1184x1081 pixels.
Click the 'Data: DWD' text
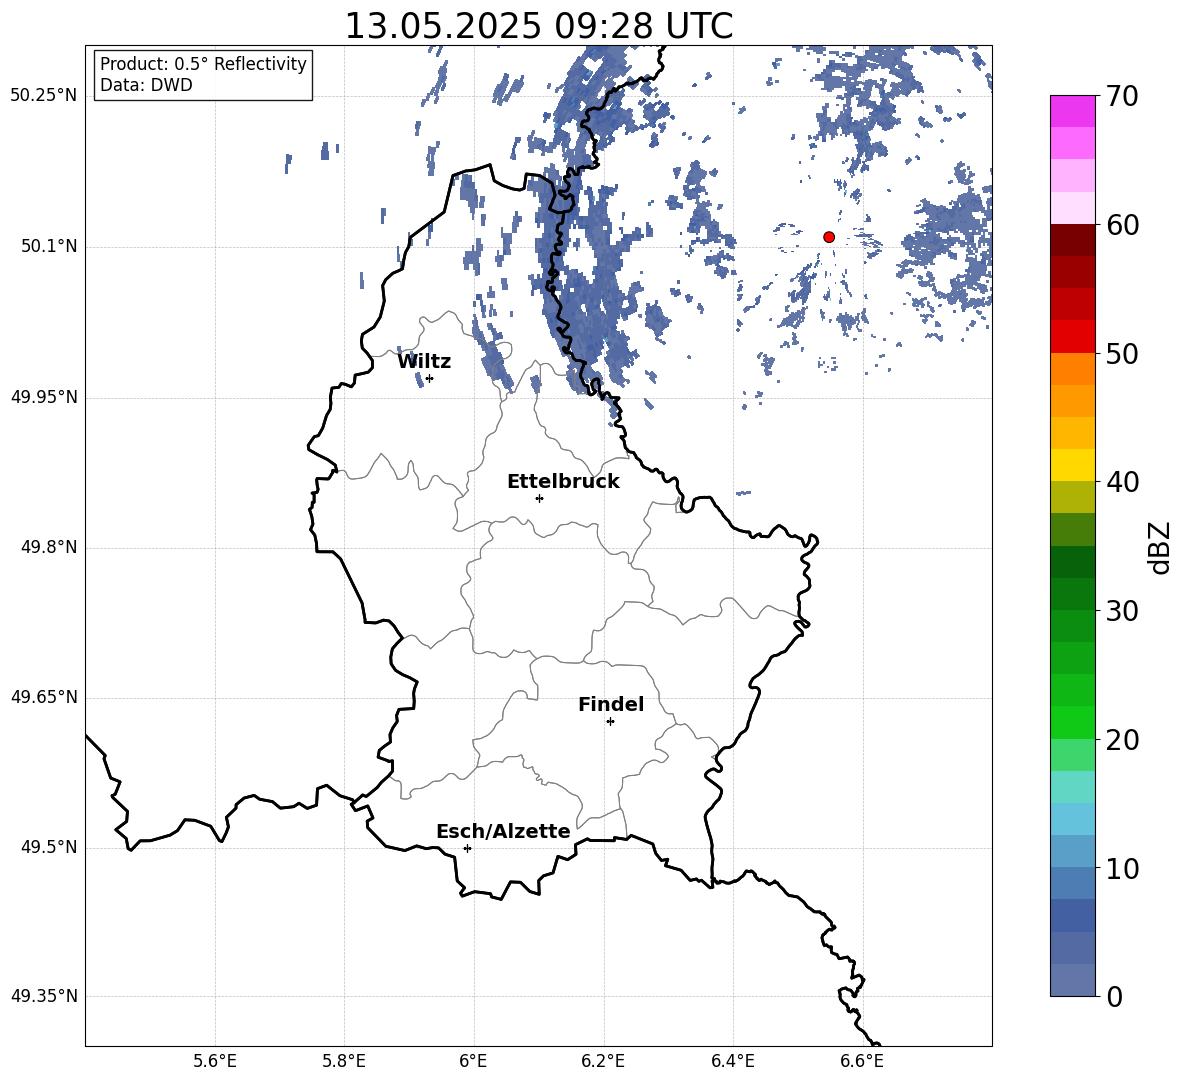click(x=146, y=85)
